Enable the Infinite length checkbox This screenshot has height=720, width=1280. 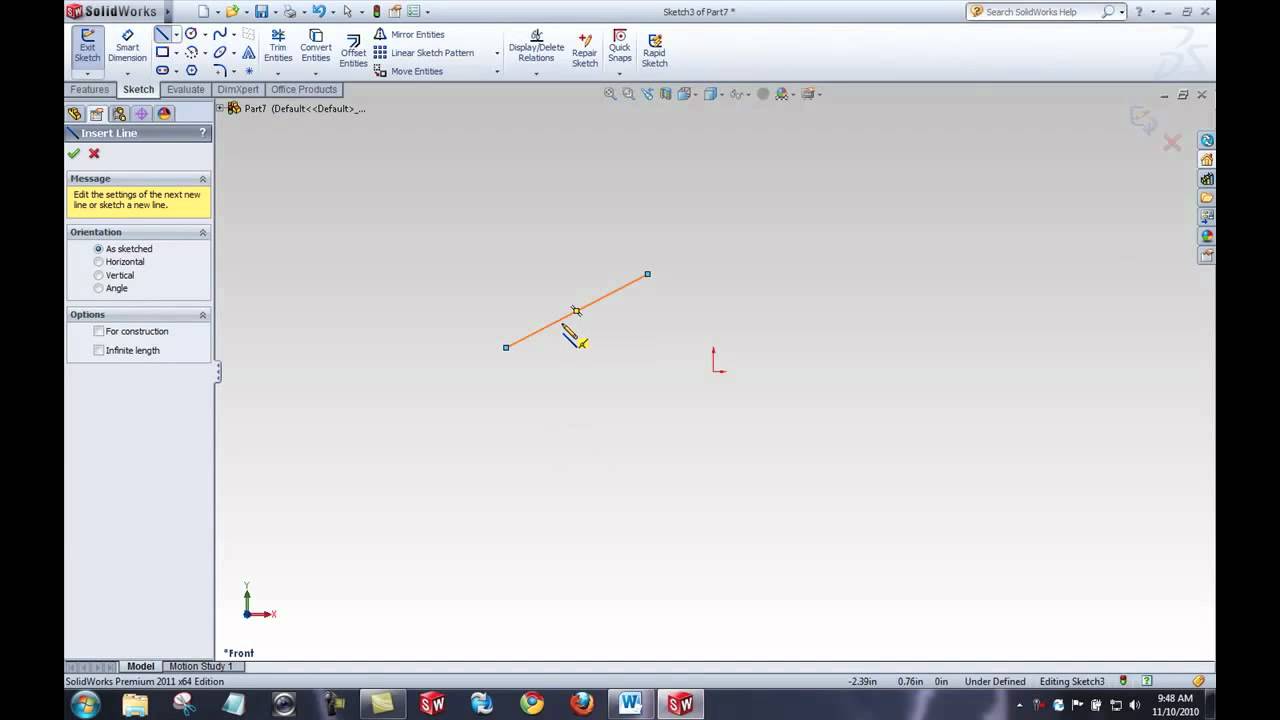98,350
